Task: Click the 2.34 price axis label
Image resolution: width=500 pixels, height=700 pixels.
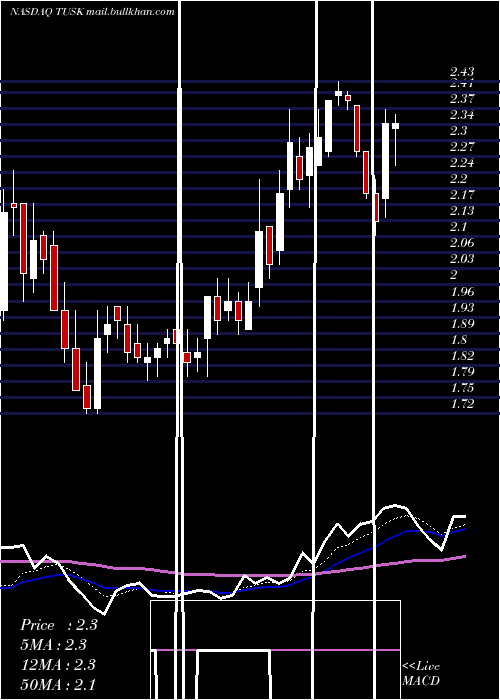Action: pos(462,115)
